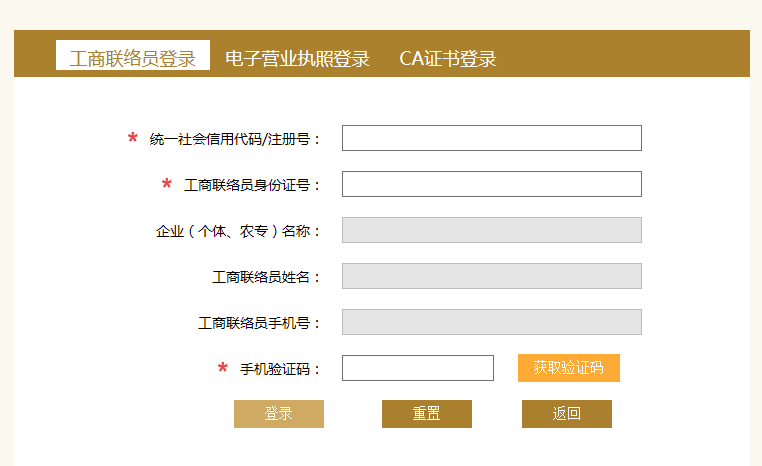Submit the form with the 登录 button
Image resolution: width=762 pixels, height=466 pixels.
point(279,414)
